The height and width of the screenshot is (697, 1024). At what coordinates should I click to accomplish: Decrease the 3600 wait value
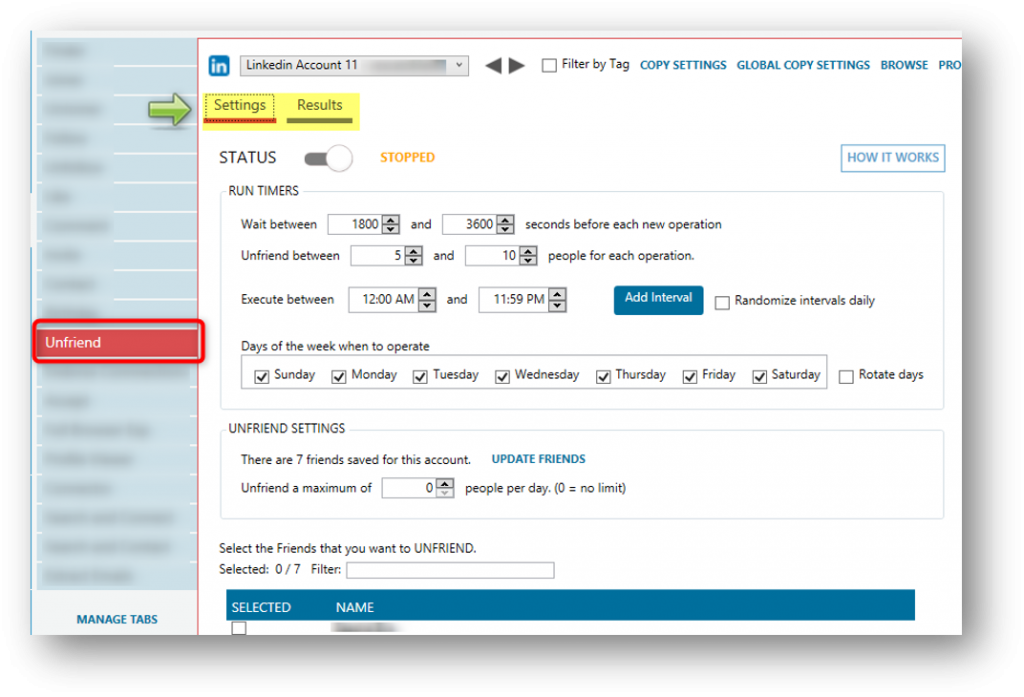coord(505,229)
